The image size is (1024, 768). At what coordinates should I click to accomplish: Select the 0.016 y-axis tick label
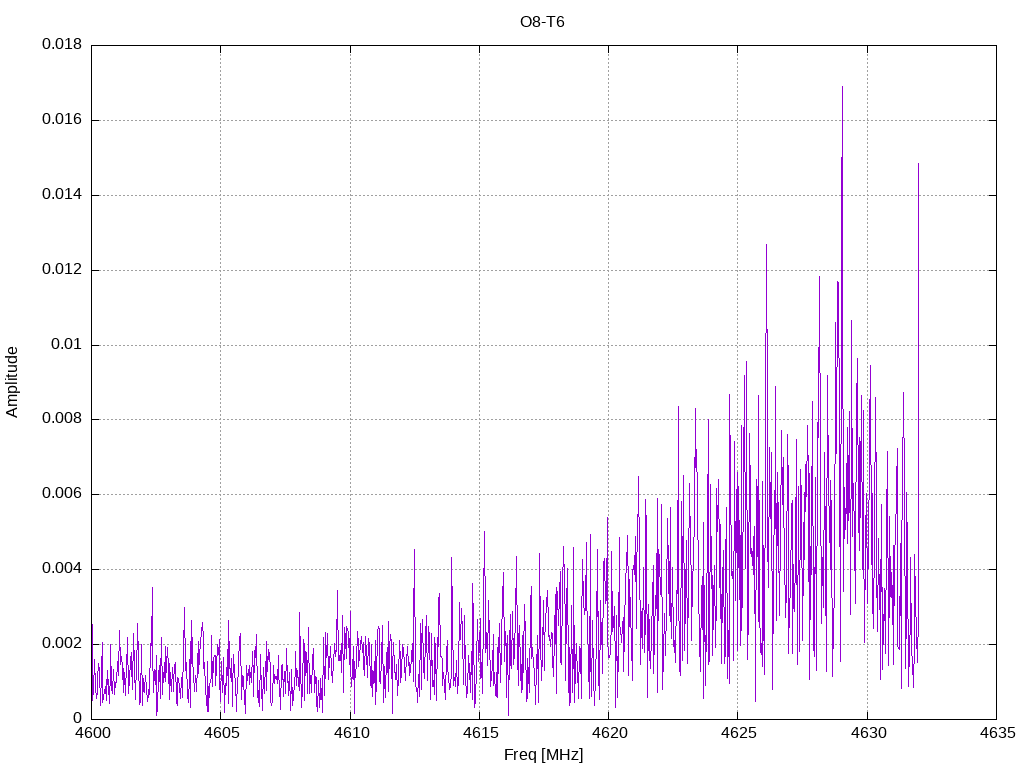pyautogui.click(x=62, y=120)
